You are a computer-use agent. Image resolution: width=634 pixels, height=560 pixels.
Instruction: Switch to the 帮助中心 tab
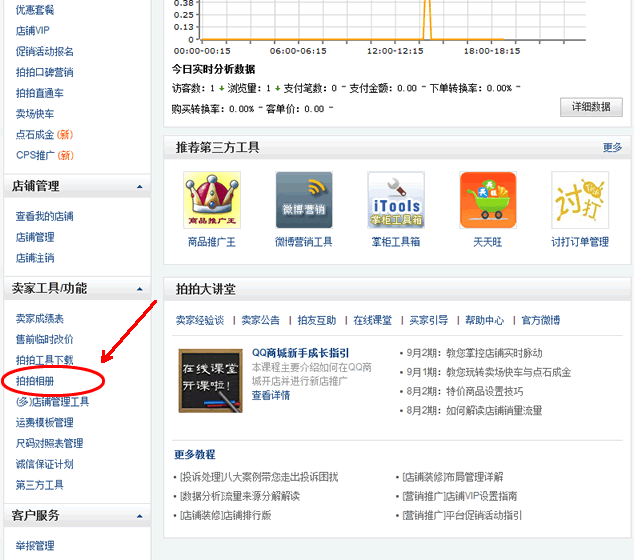click(x=484, y=320)
